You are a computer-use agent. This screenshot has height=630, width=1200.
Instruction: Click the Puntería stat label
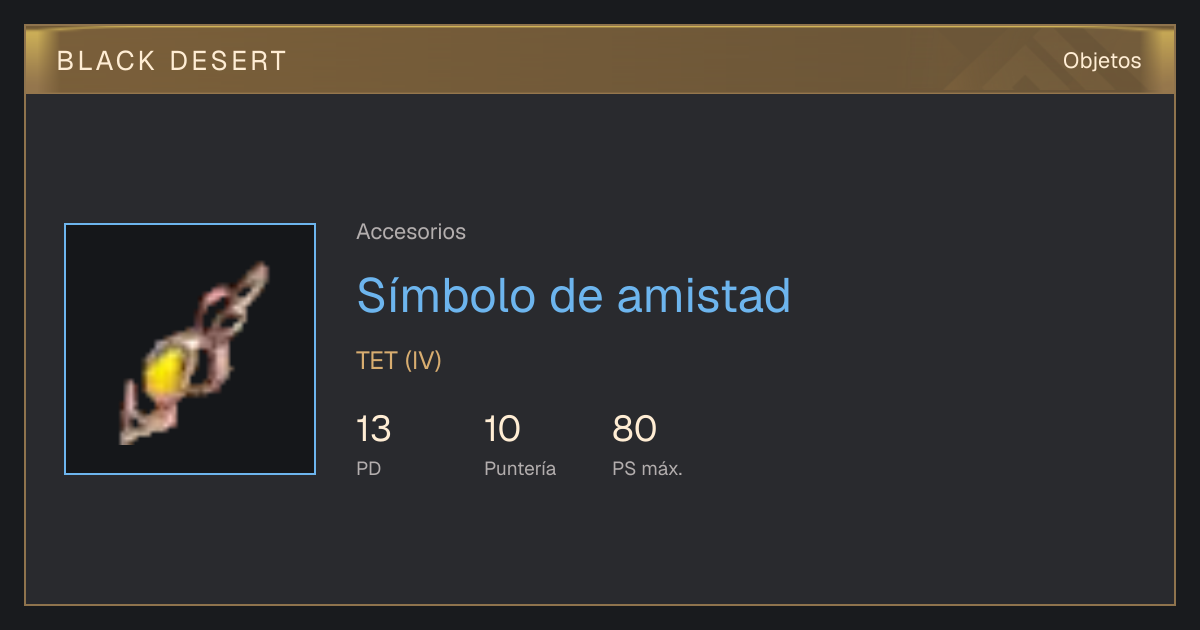(x=520, y=468)
